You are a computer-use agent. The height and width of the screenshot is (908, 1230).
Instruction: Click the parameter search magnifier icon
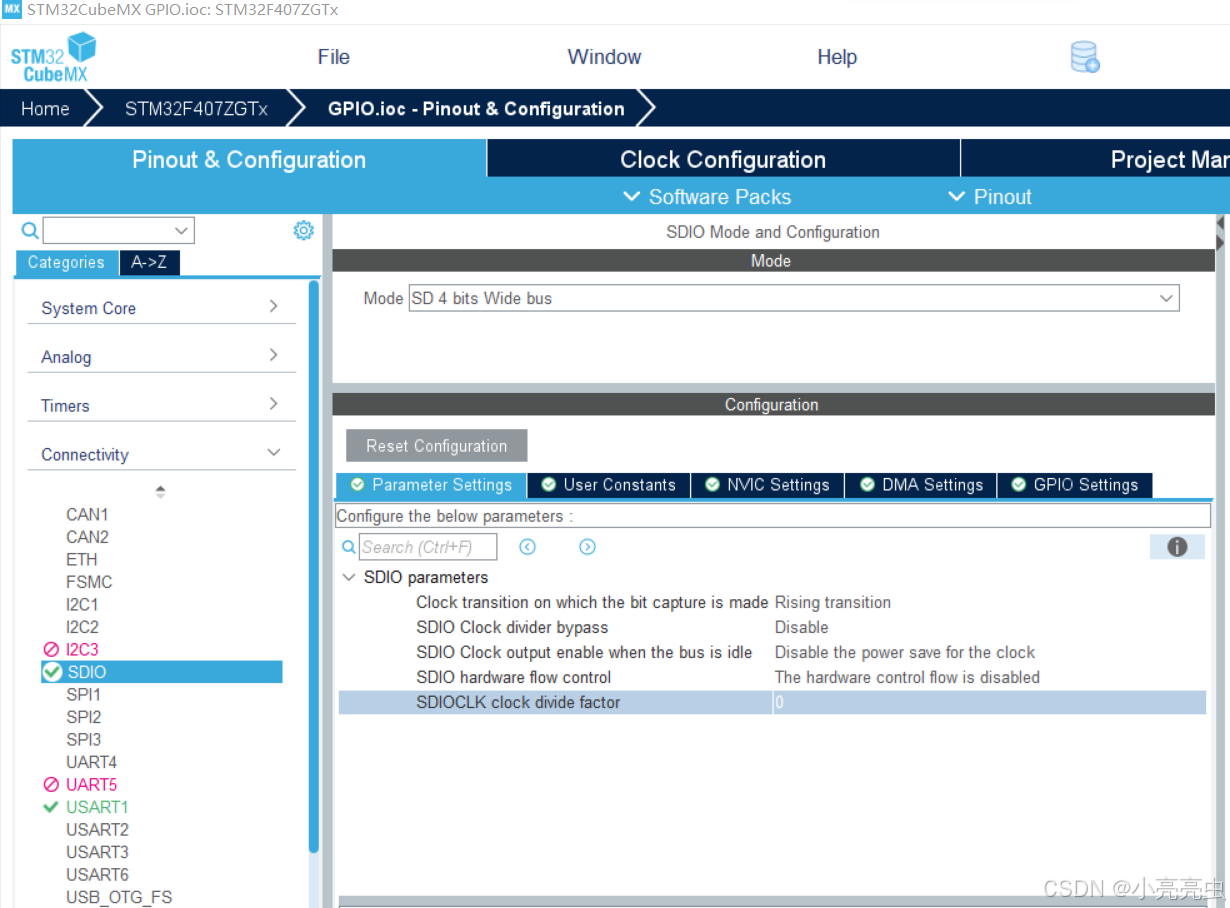348,547
